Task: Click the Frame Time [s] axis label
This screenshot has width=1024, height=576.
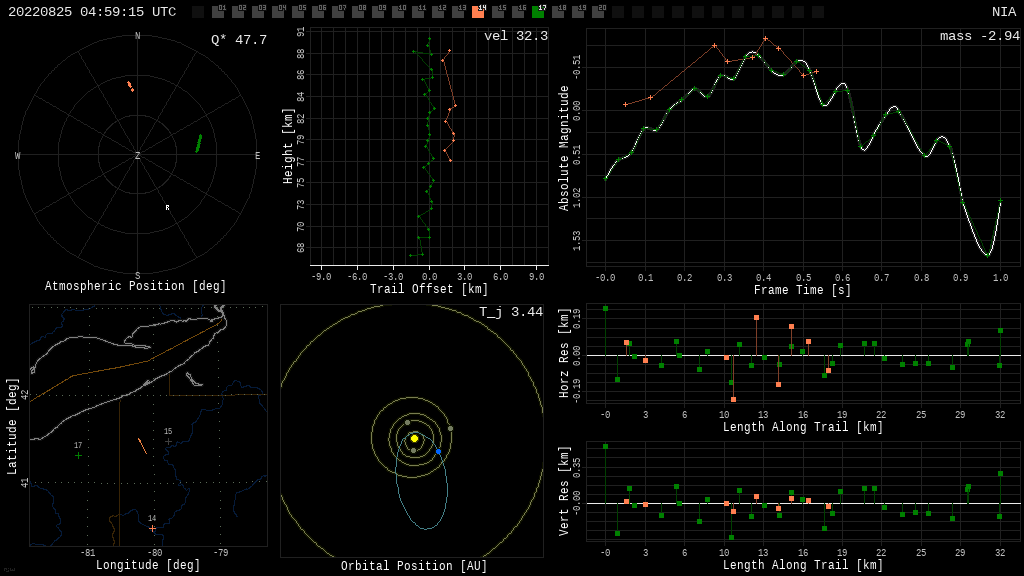Action: pyautogui.click(x=802, y=289)
